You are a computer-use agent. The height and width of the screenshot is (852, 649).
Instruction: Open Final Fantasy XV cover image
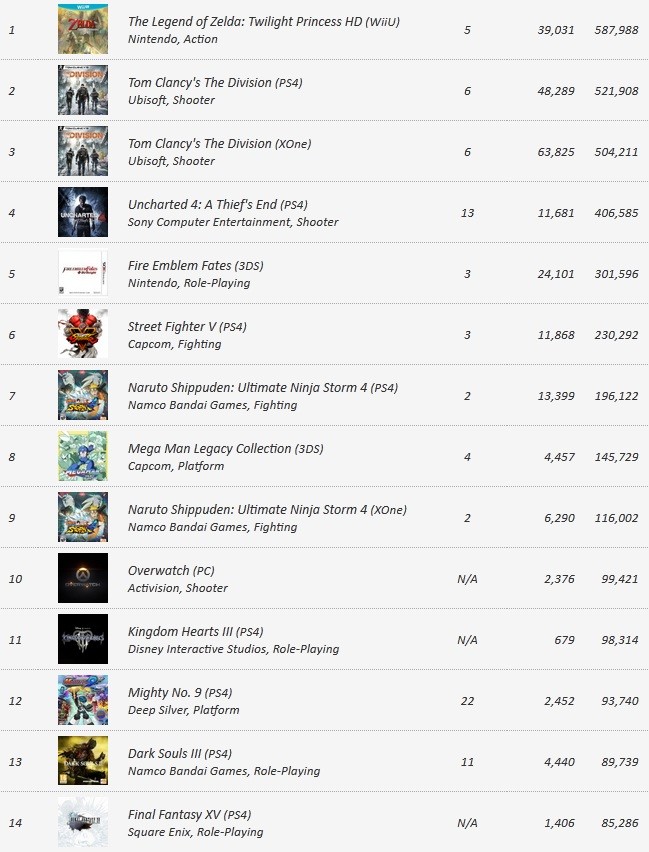83,822
